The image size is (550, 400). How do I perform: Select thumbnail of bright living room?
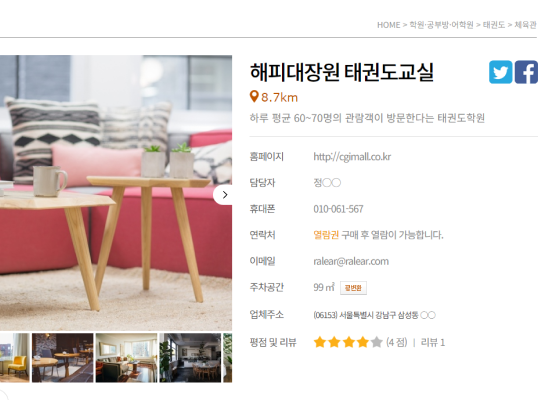click(x=127, y=358)
